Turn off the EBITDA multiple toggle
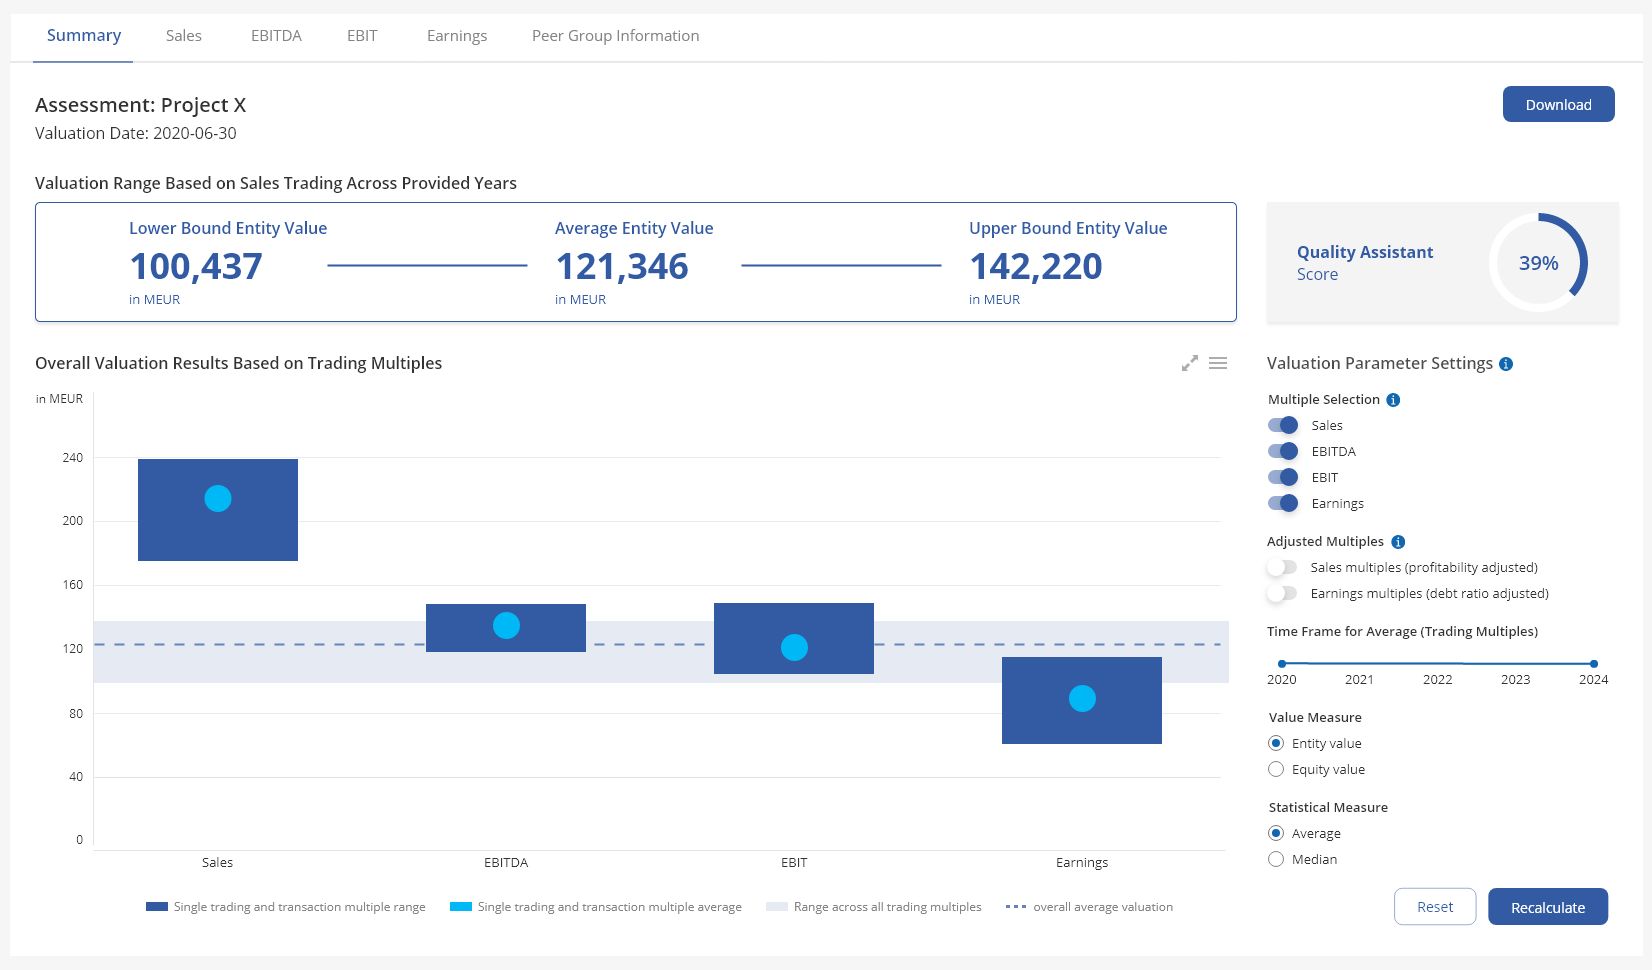Screen dimensions: 1652x970 1283,451
